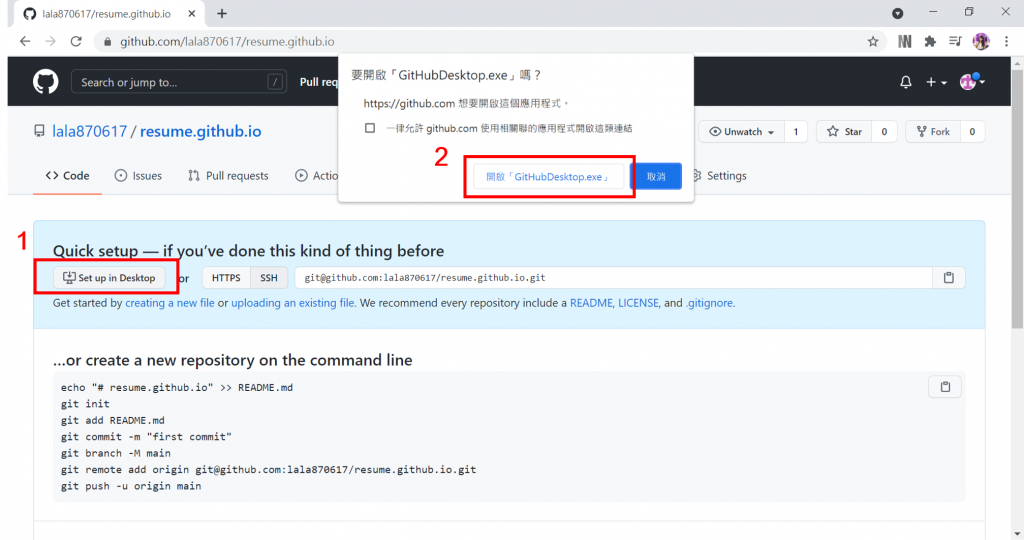The height and width of the screenshot is (540, 1024).
Task: Click the blue cancel button in dialog
Action: coord(656,176)
